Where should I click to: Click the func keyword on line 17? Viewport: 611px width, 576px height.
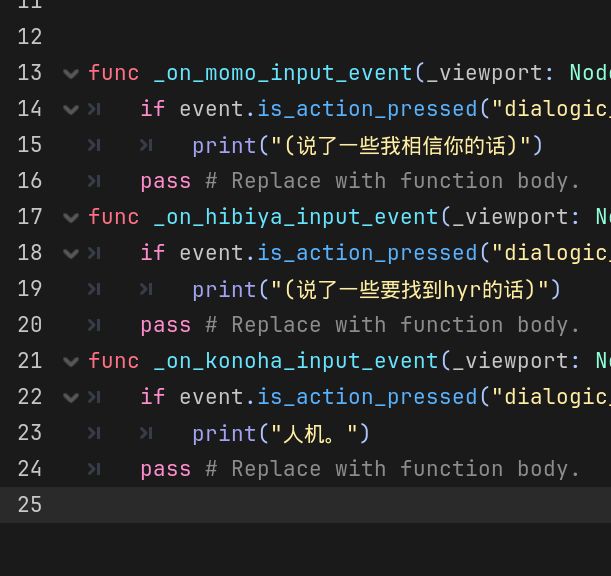point(114,217)
